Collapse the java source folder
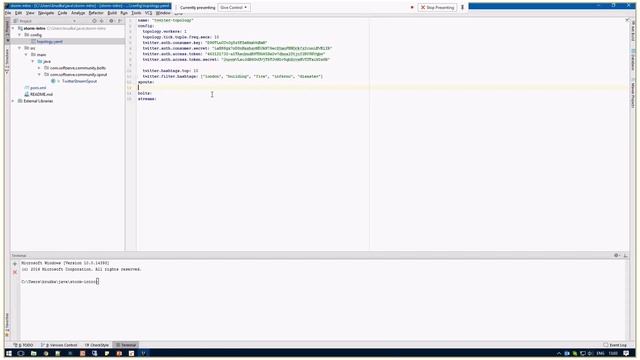This screenshot has height=360, width=640. click(x=33, y=61)
